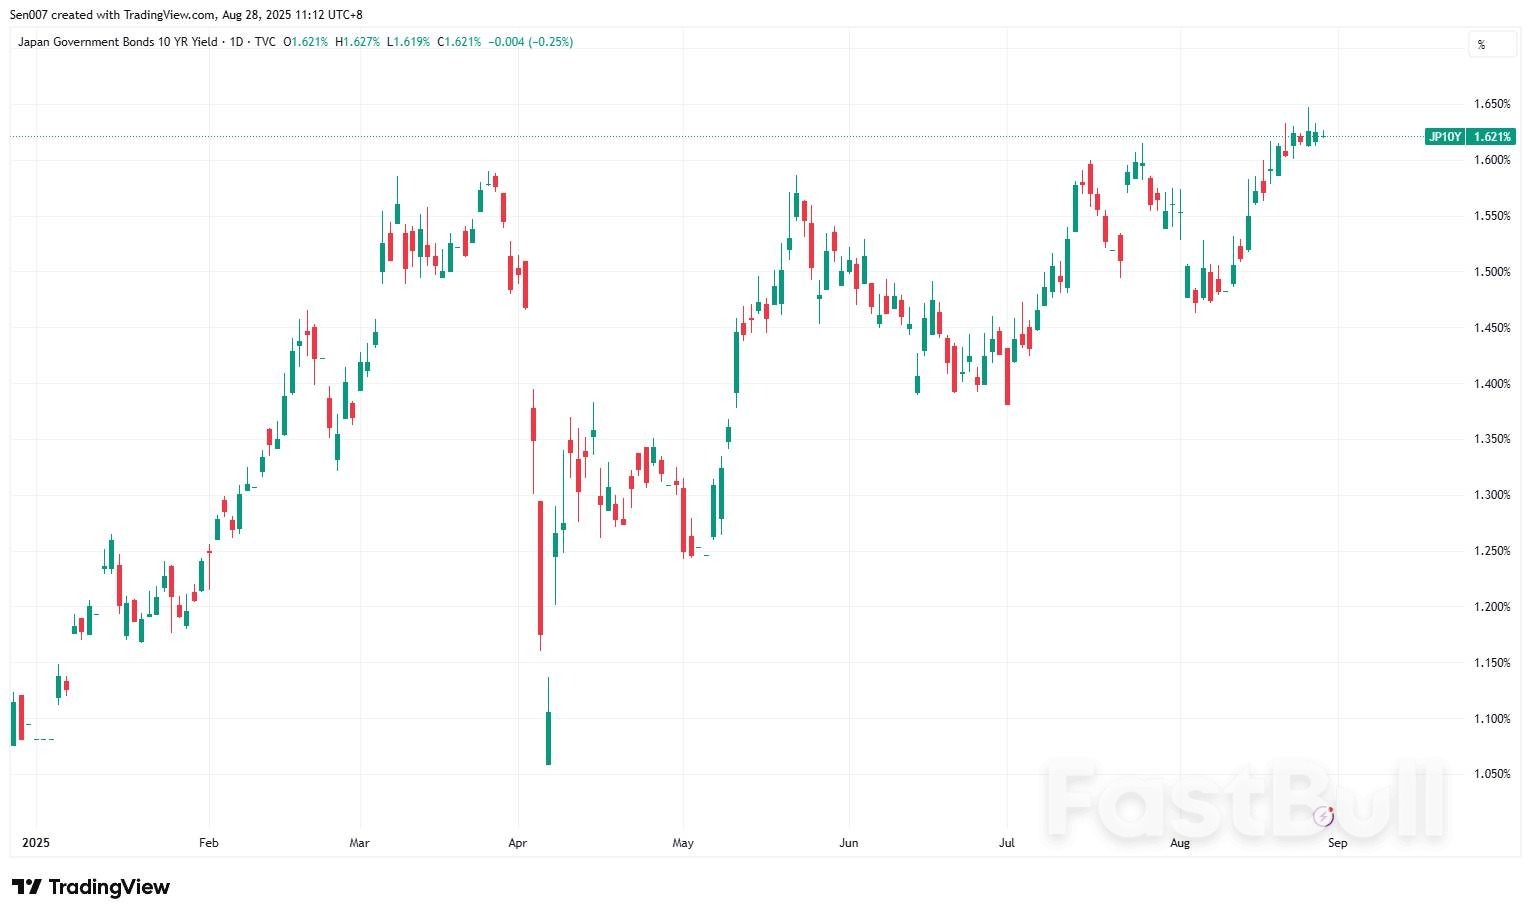Click the closing value C1.621% in legend
Image resolution: width=1531 pixels, height=917 pixels.
tap(459, 42)
